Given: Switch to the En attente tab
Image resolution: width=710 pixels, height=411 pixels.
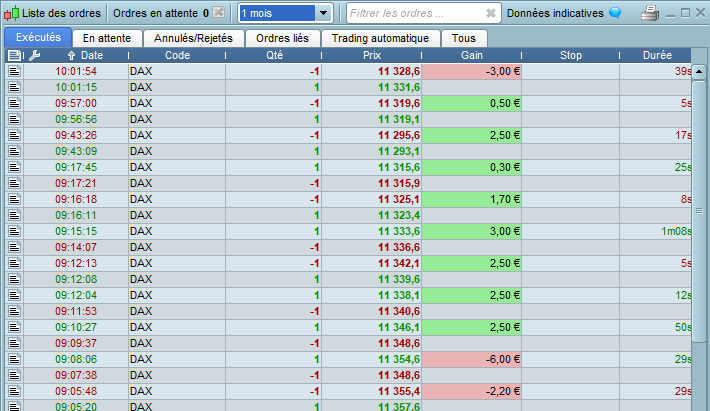Looking at the screenshot, I should point(107,38).
